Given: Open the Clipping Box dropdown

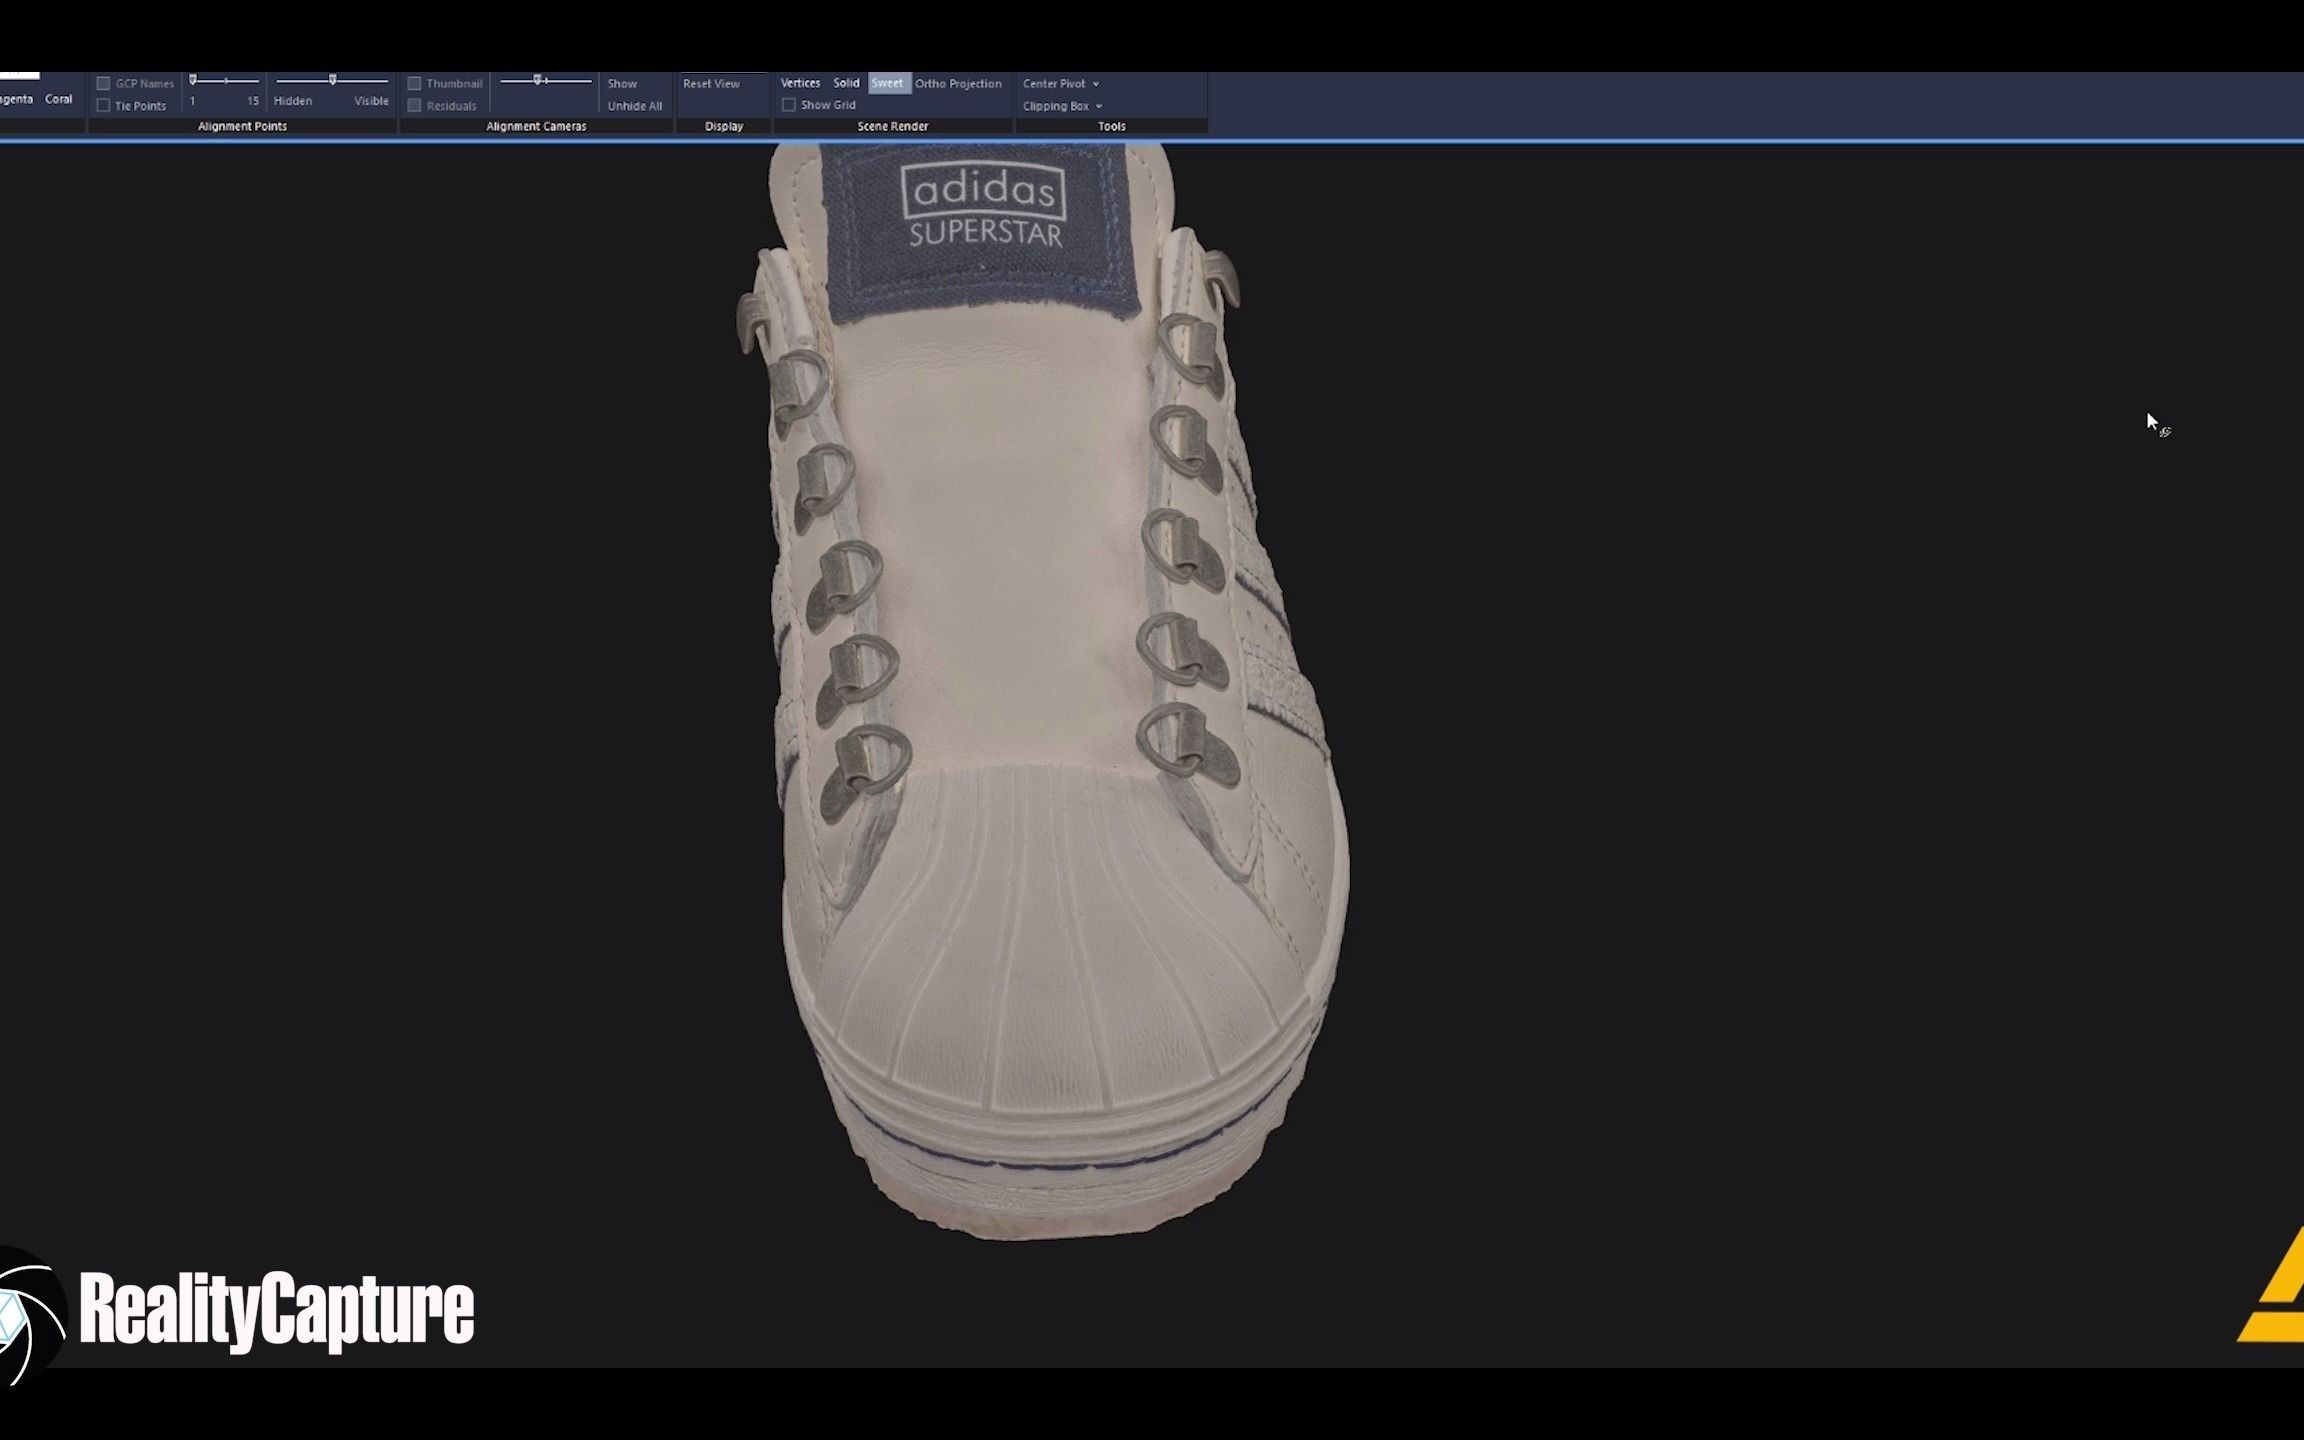Looking at the screenshot, I should (1062, 106).
